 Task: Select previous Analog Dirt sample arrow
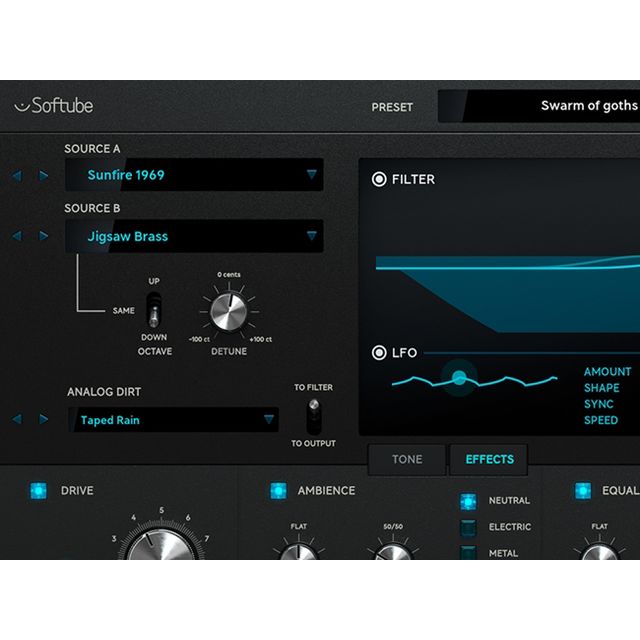tap(17, 419)
